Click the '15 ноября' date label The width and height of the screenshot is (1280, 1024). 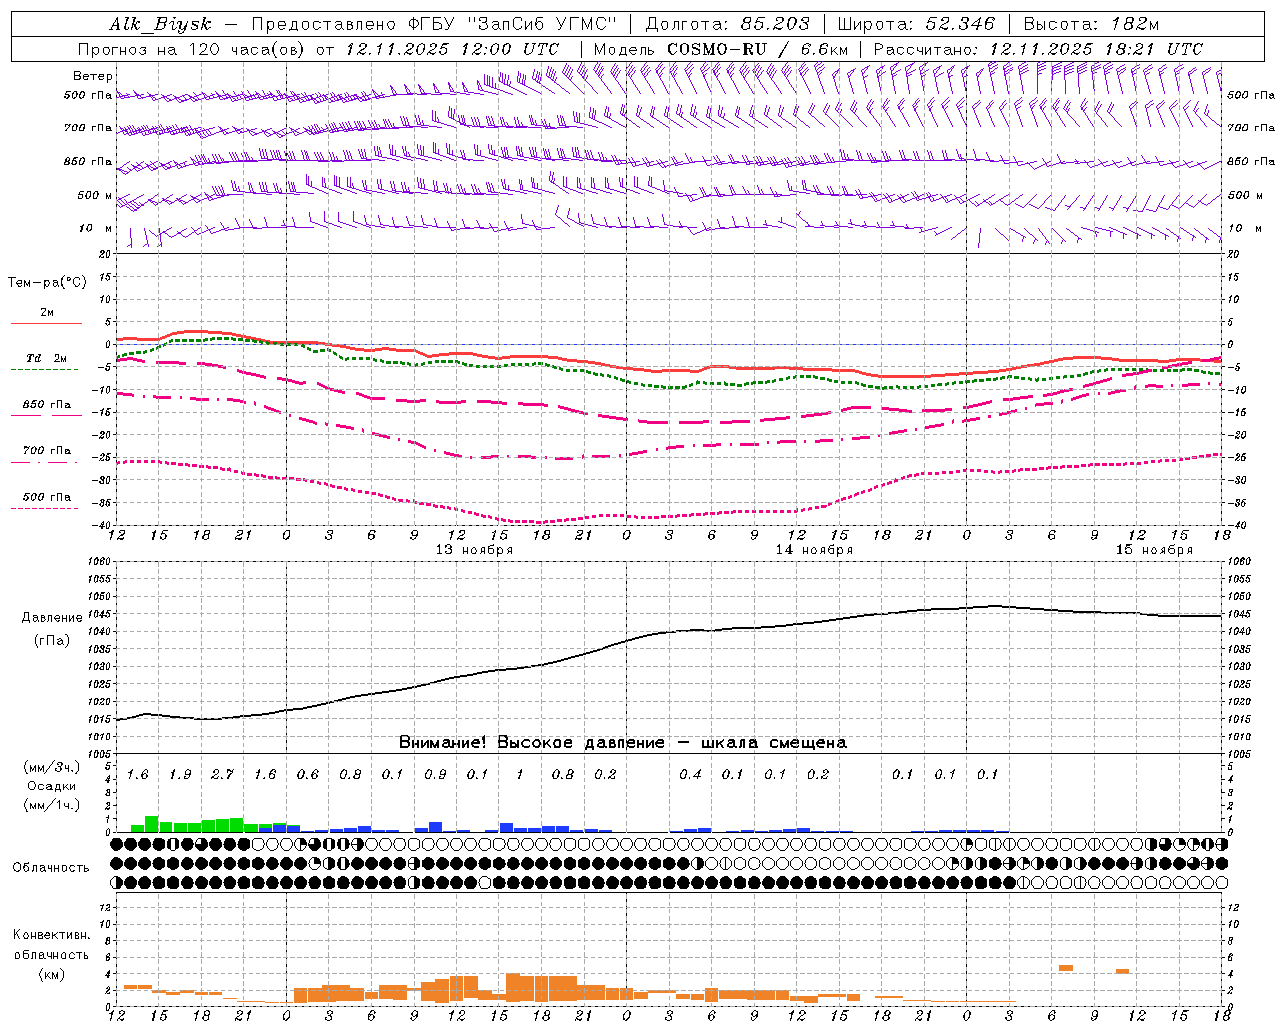(1154, 549)
